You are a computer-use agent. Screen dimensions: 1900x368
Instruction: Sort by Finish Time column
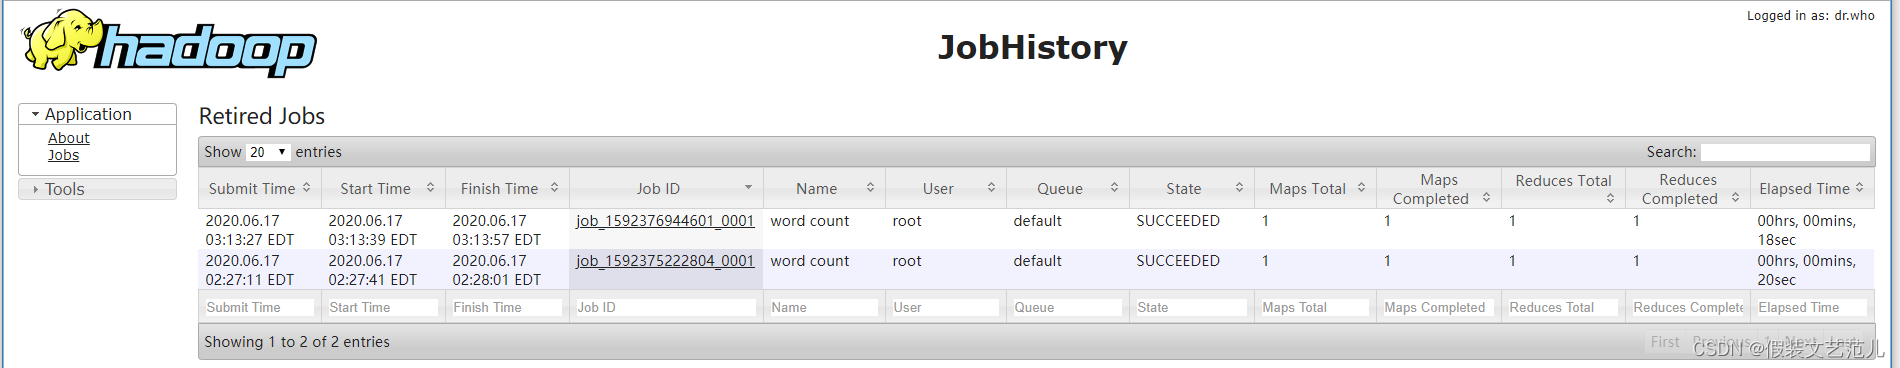(x=508, y=188)
